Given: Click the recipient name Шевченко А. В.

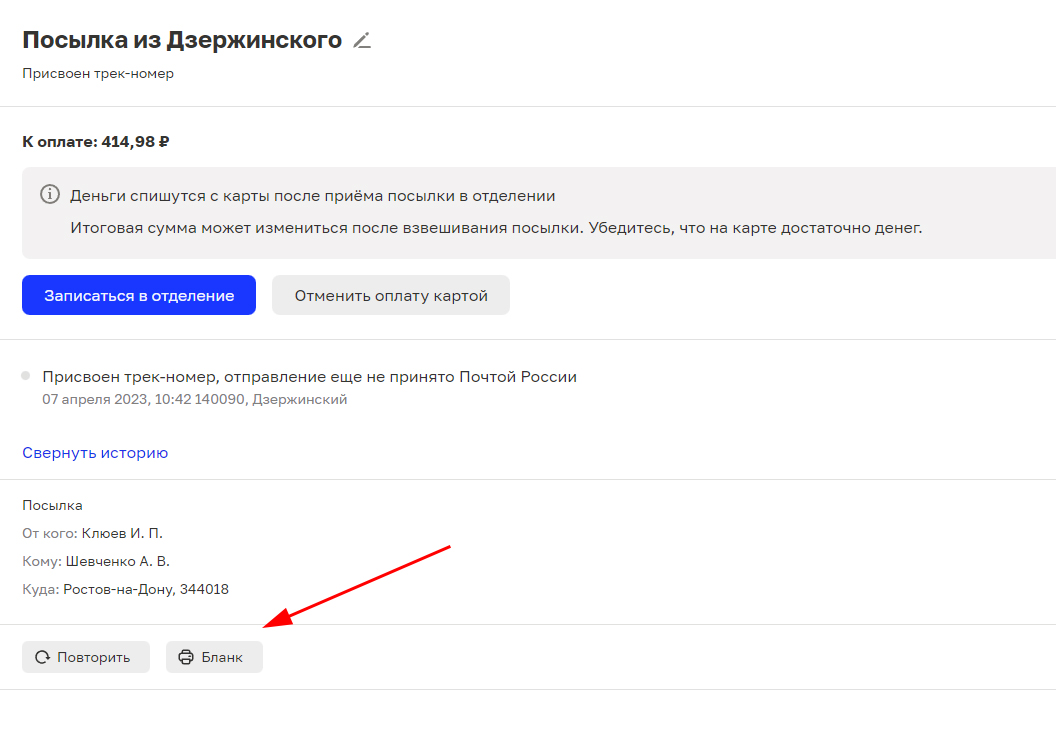Looking at the screenshot, I should tap(117, 562).
